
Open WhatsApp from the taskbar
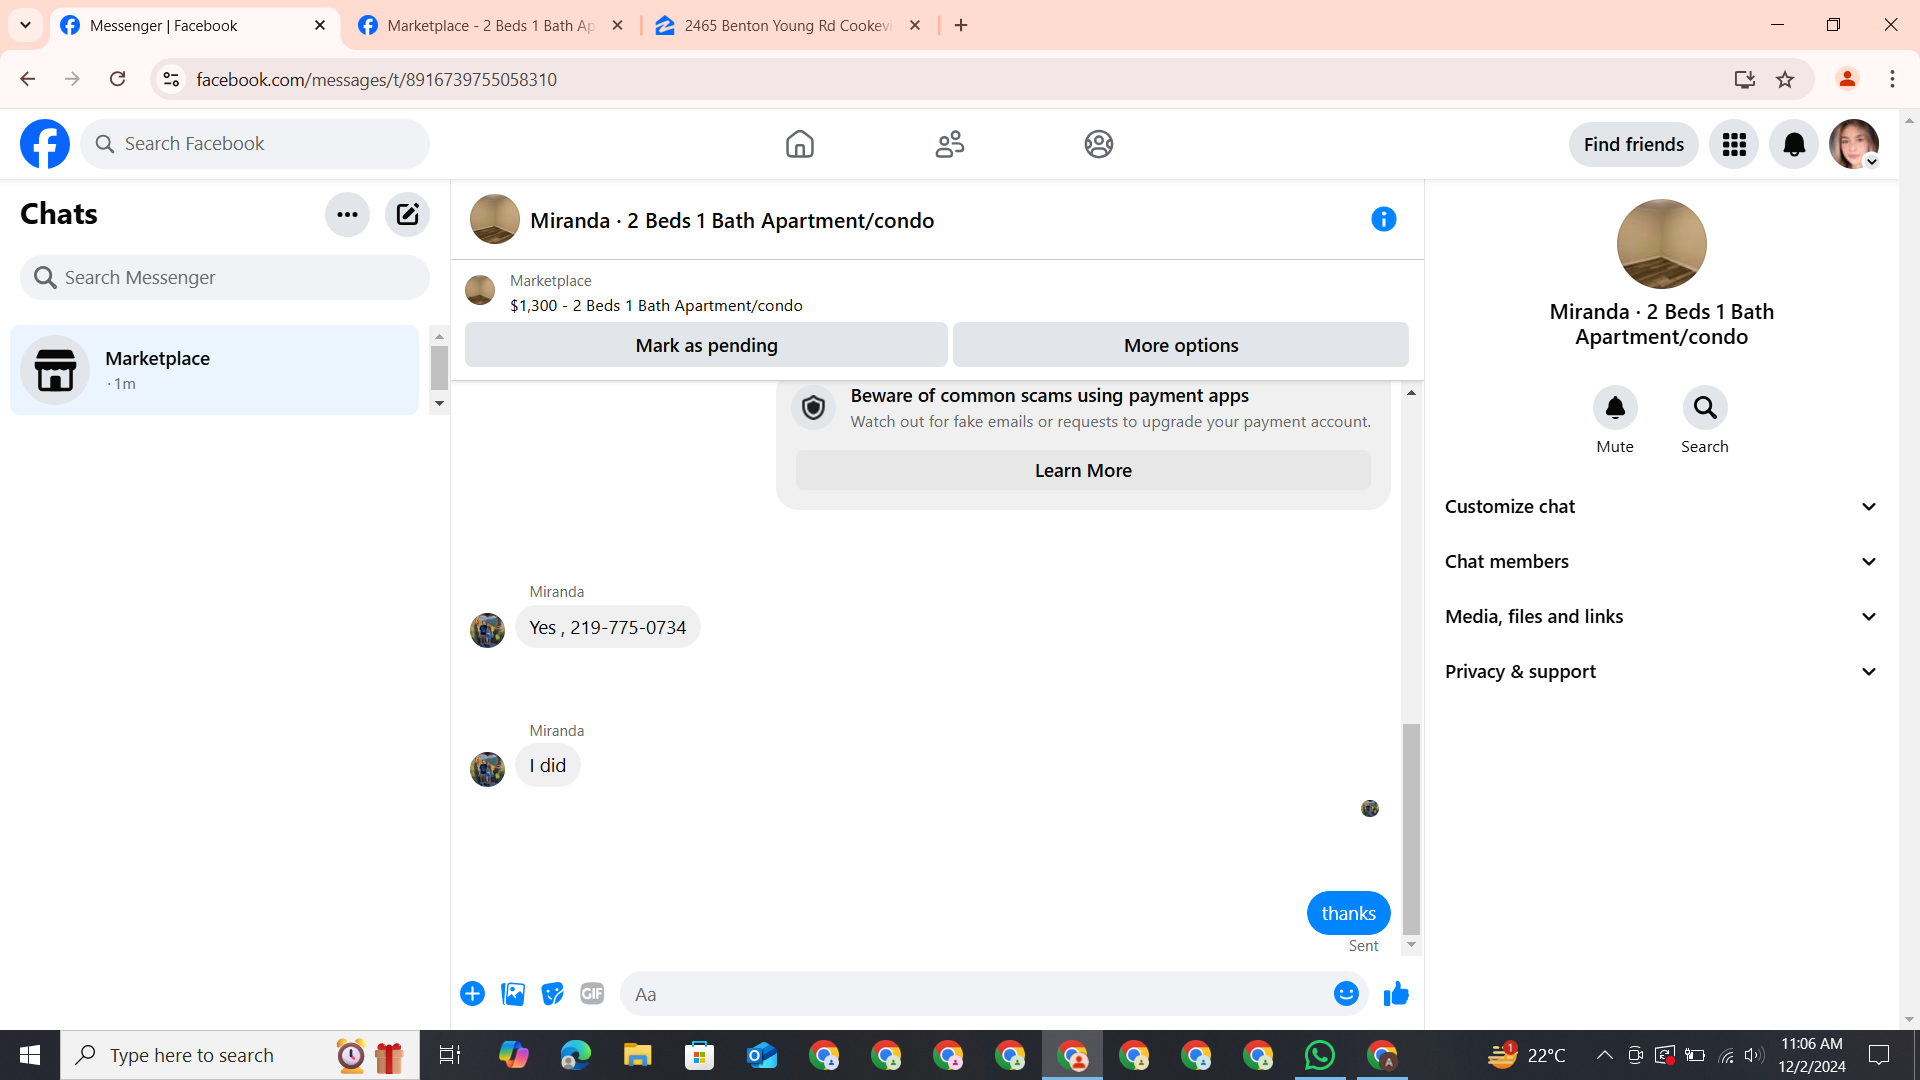pyautogui.click(x=1320, y=1055)
